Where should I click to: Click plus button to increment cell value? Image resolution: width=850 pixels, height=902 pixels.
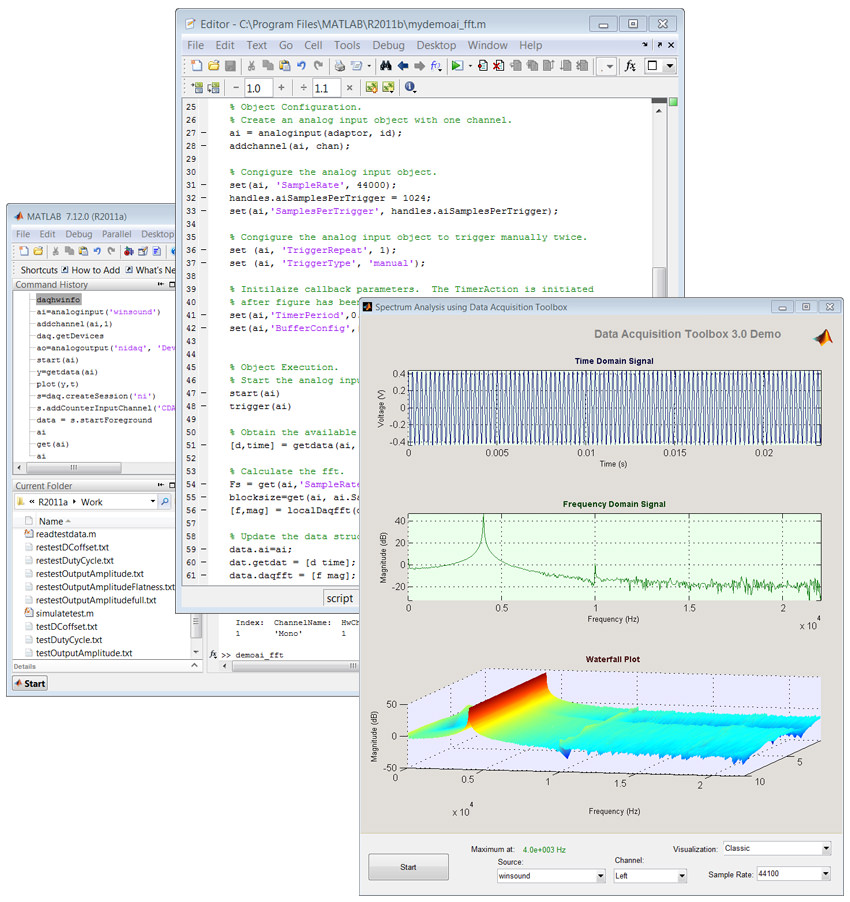pyautogui.click(x=281, y=87)
